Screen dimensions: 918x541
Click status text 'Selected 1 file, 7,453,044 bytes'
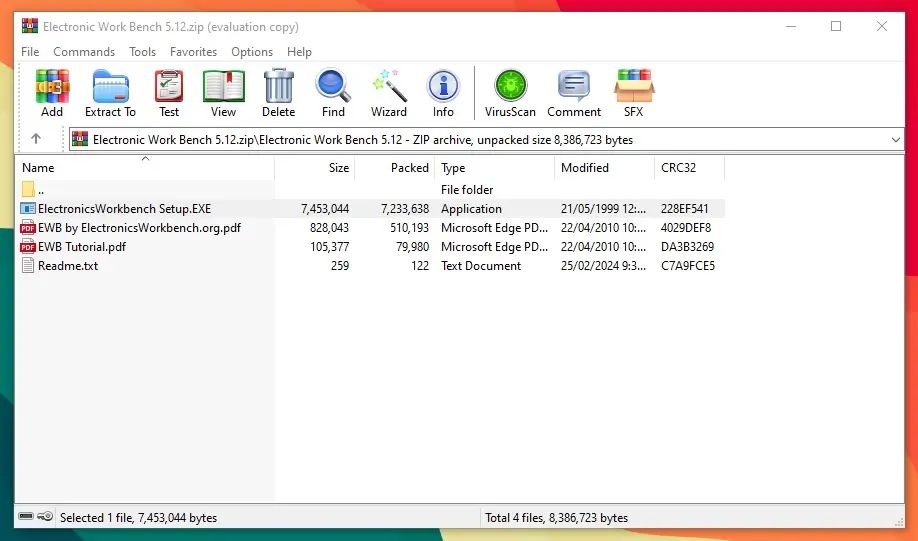click(x=138, y=518)
